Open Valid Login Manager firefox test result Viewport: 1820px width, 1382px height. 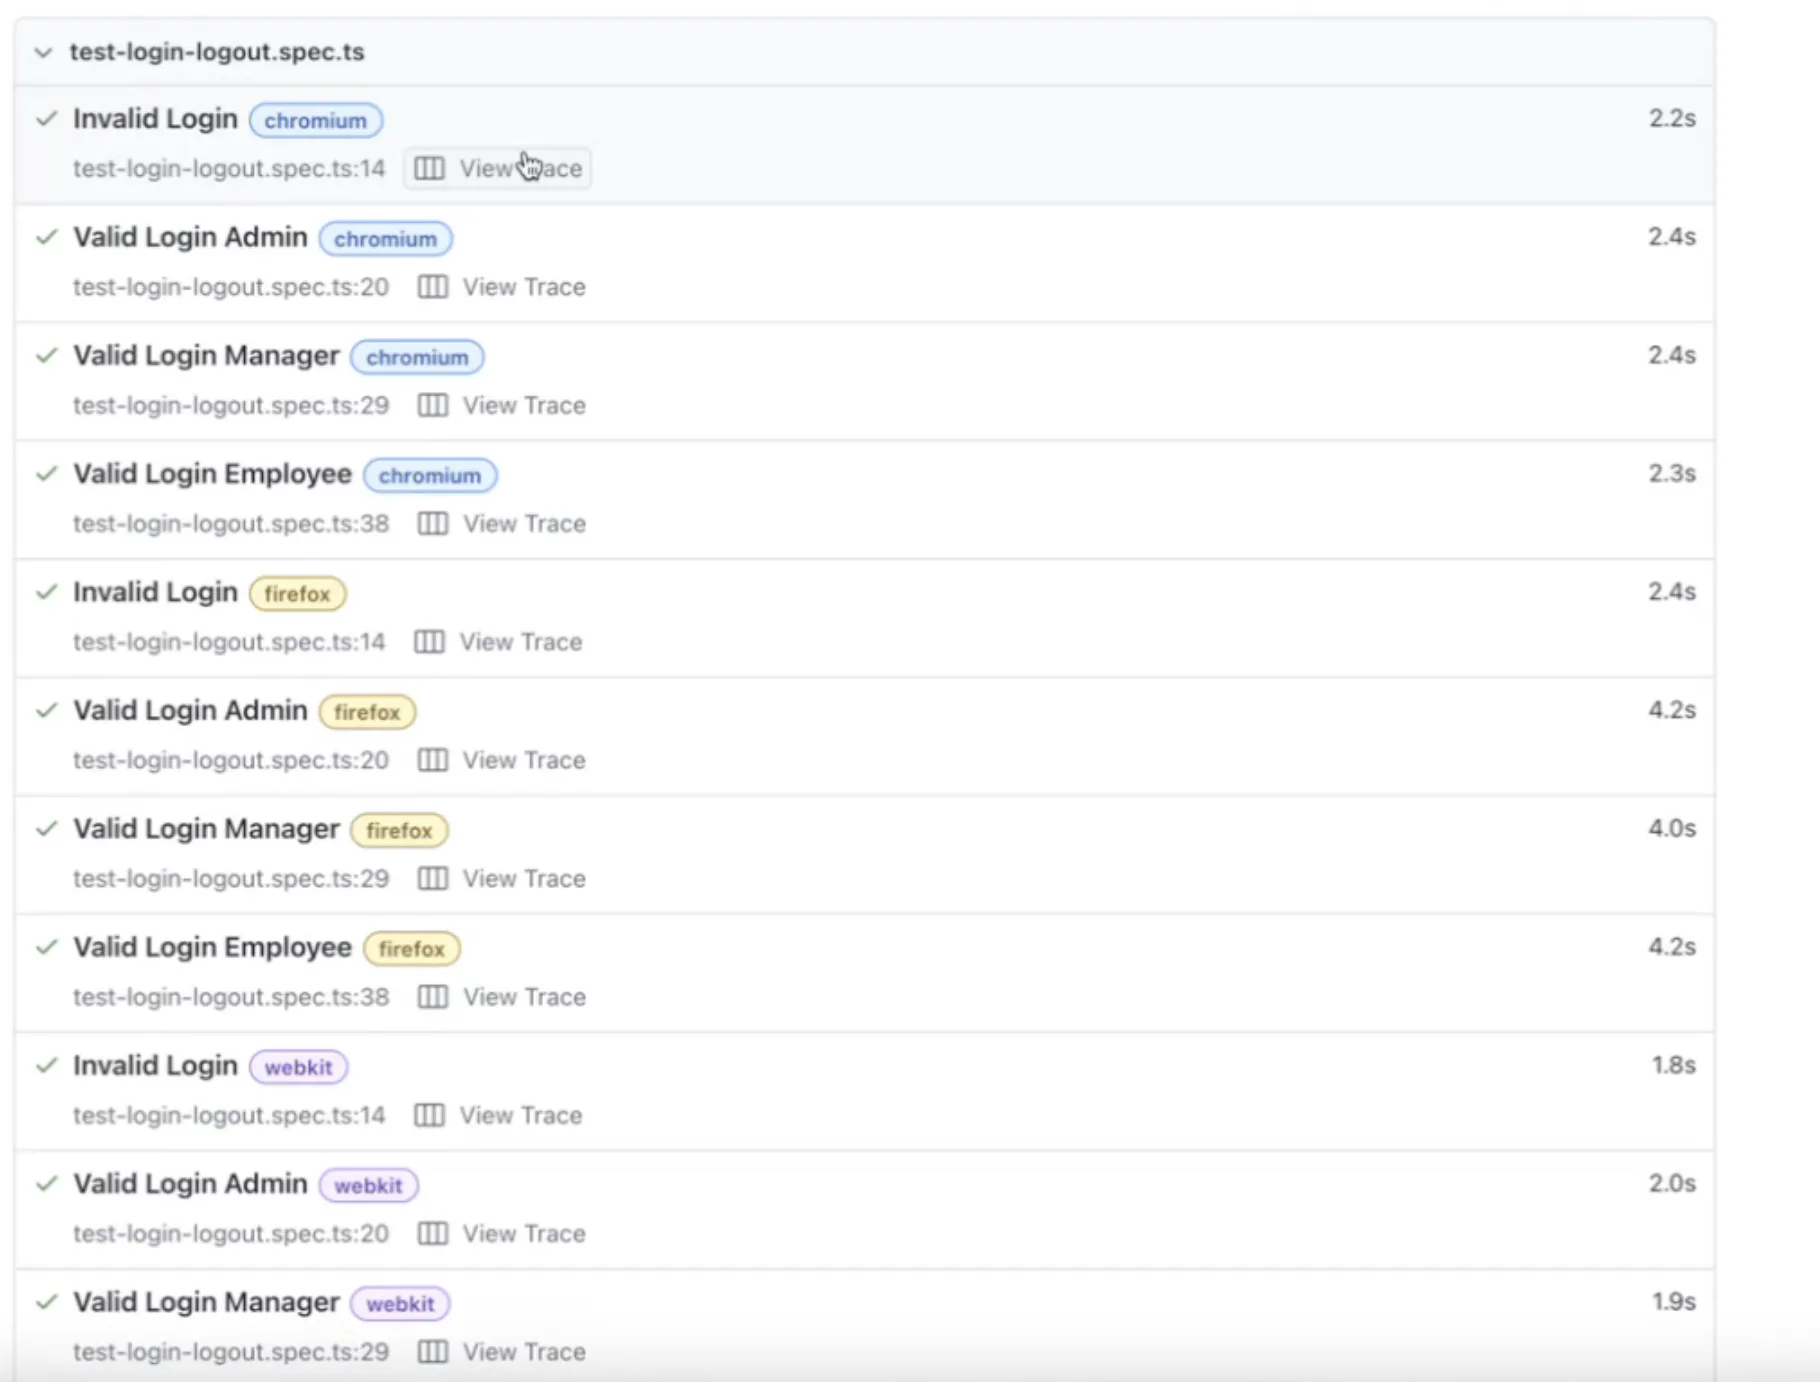click(x=206, y=829)
